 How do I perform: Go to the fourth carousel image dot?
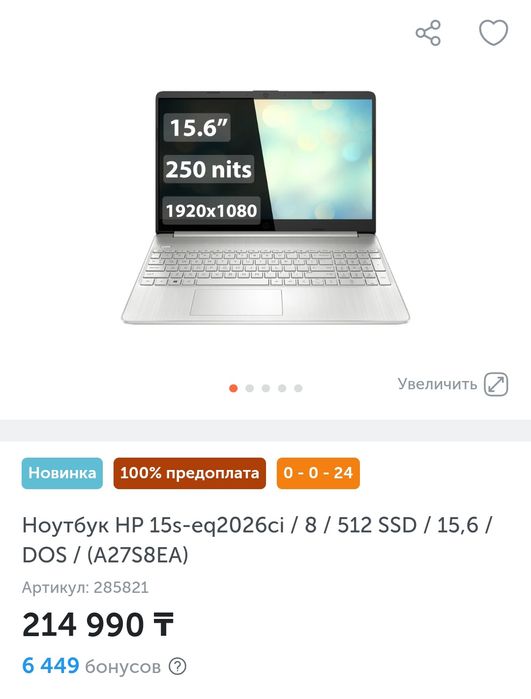pyautogui.click(x=282, y=388)
